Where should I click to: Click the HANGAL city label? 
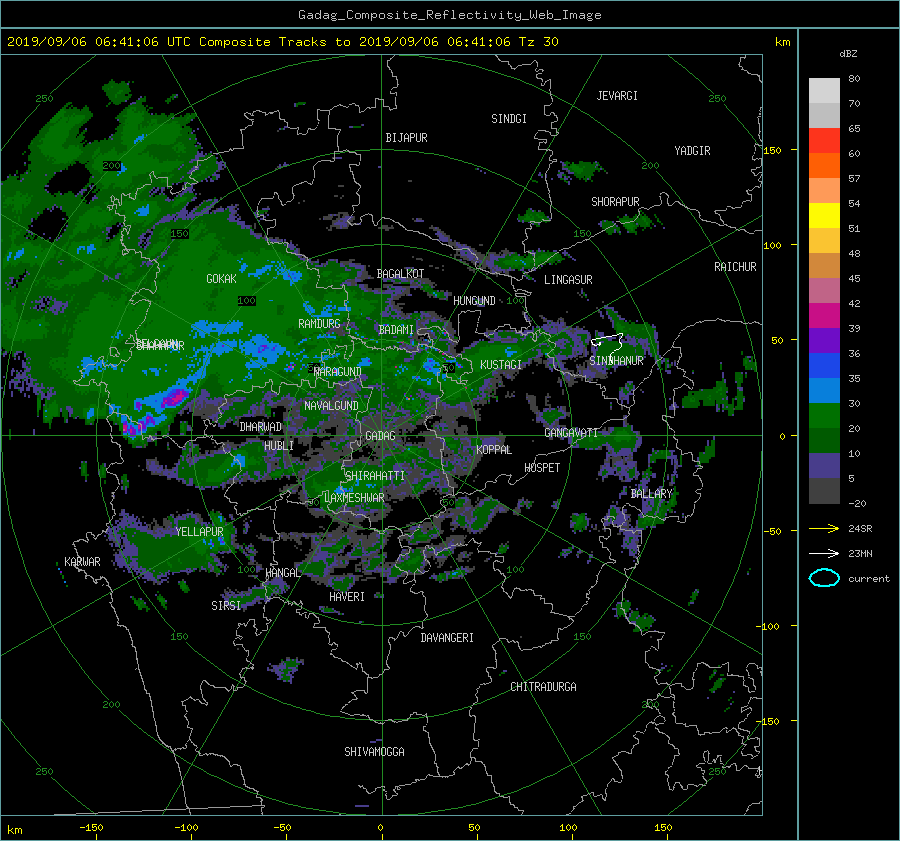pos(282,573)
